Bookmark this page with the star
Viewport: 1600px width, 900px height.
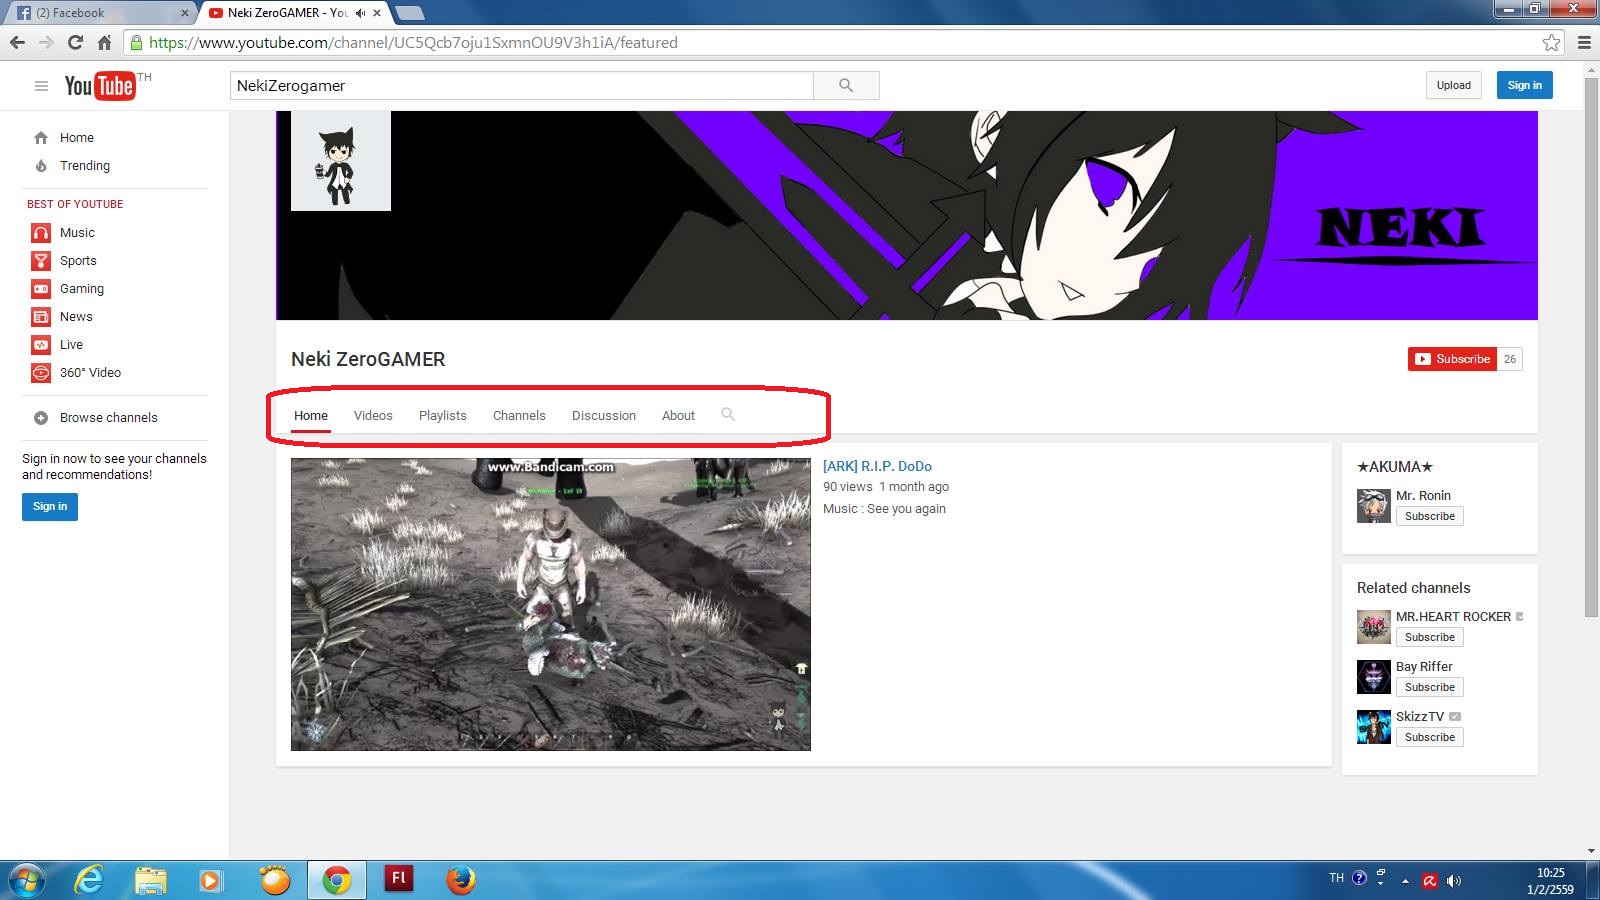(1551, 42)
